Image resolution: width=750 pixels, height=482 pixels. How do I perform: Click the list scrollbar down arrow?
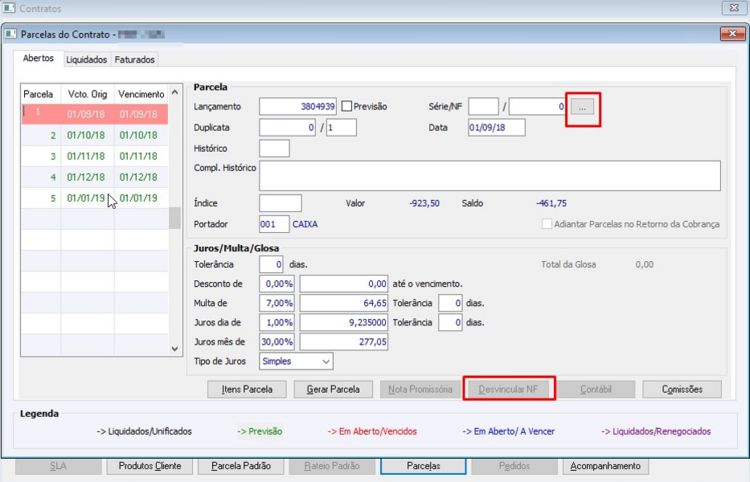pos(175,349)
